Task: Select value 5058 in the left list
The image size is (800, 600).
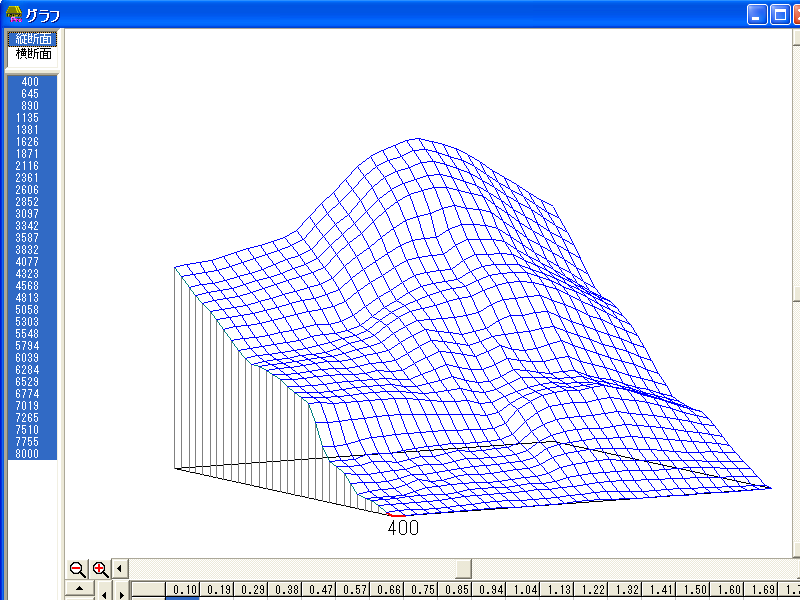Action: 32,310
